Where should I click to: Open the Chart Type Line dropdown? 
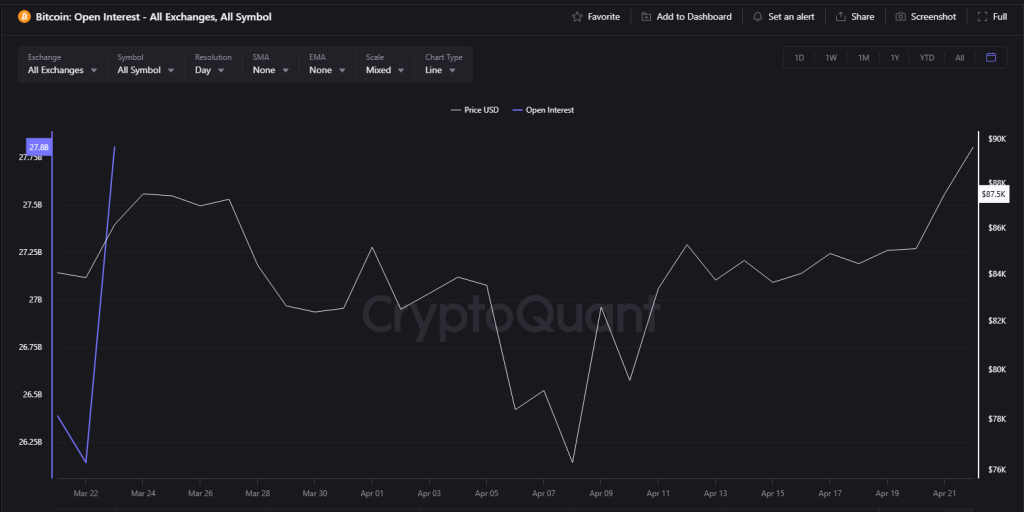tap(440, 70)
